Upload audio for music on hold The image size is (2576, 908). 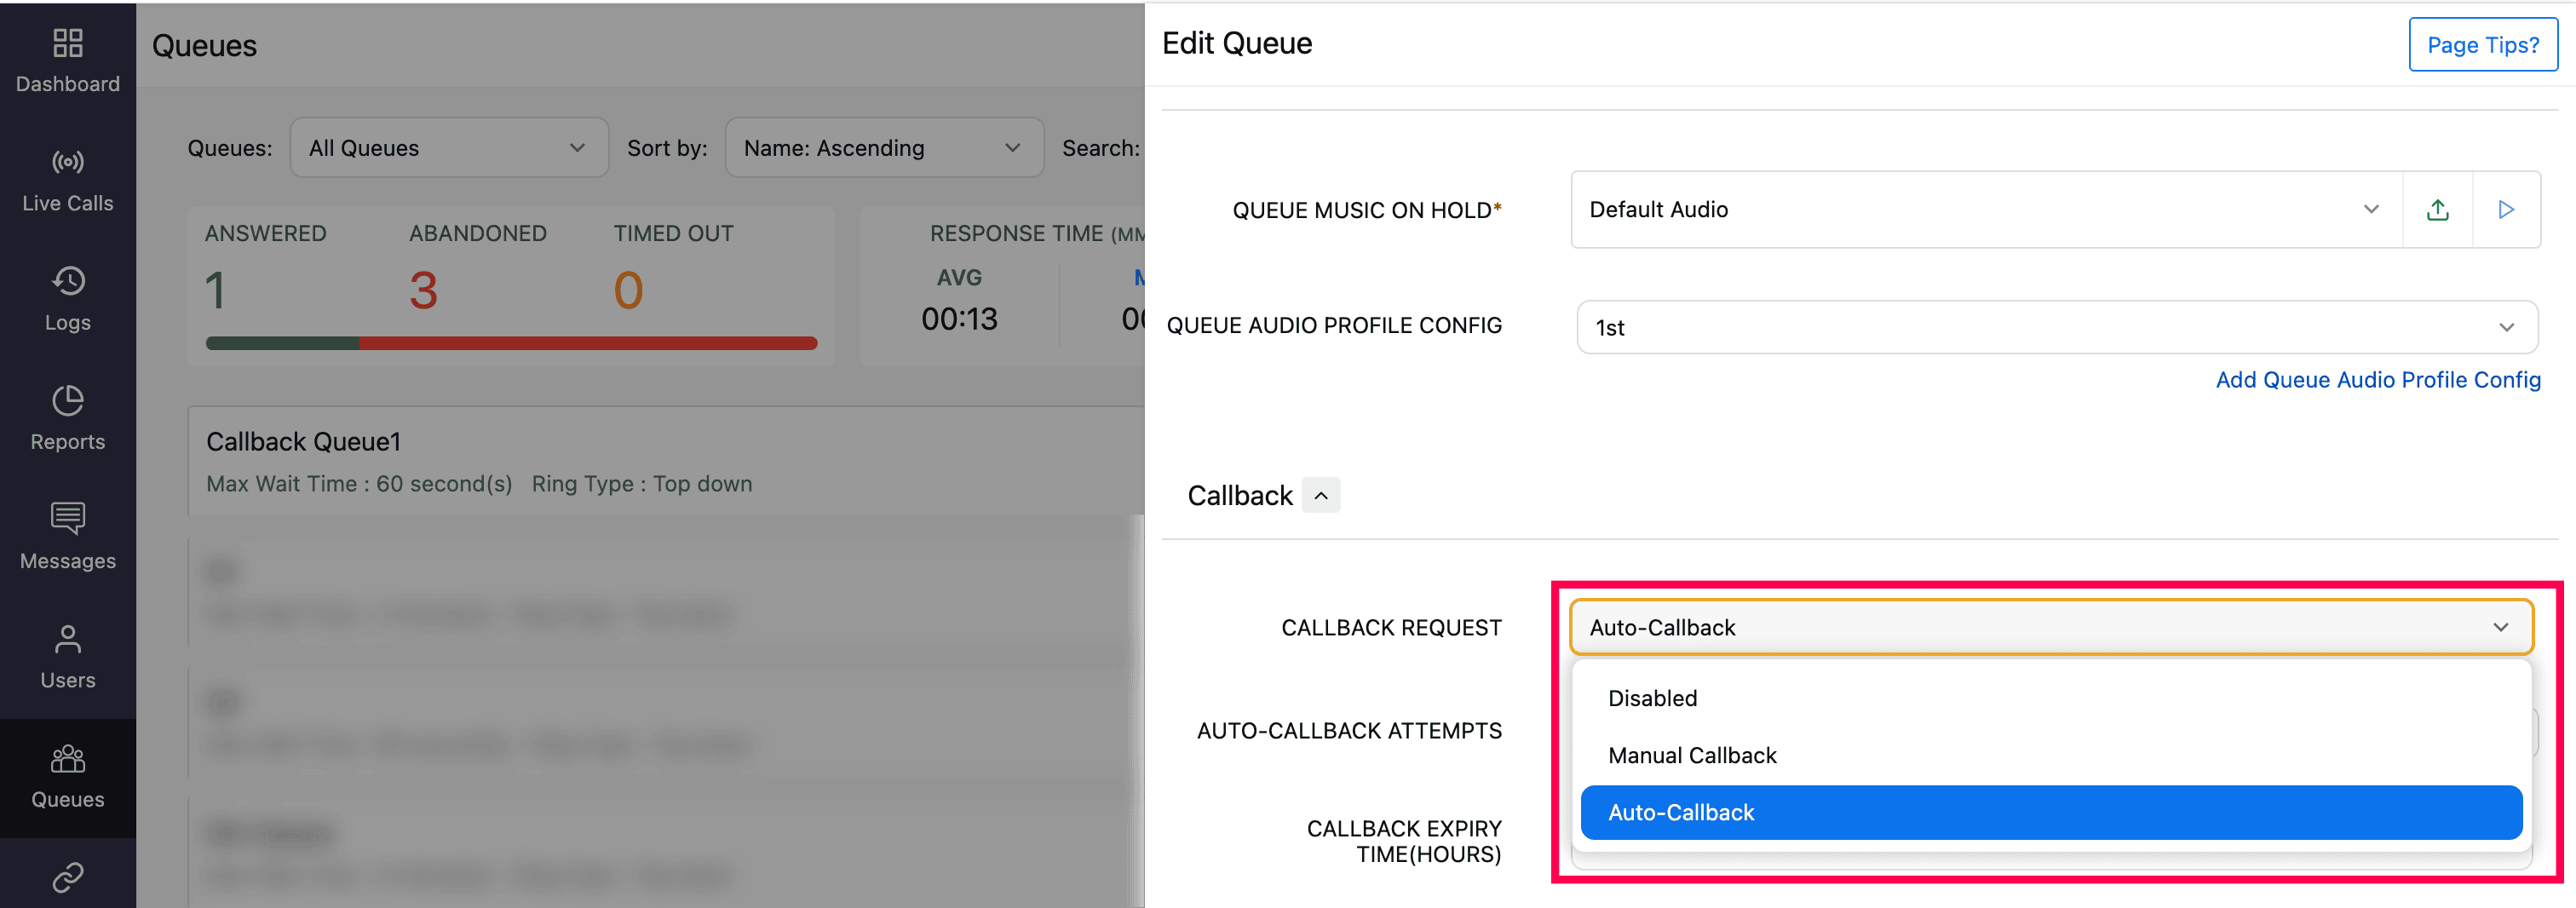click(x=2437, y=210)
